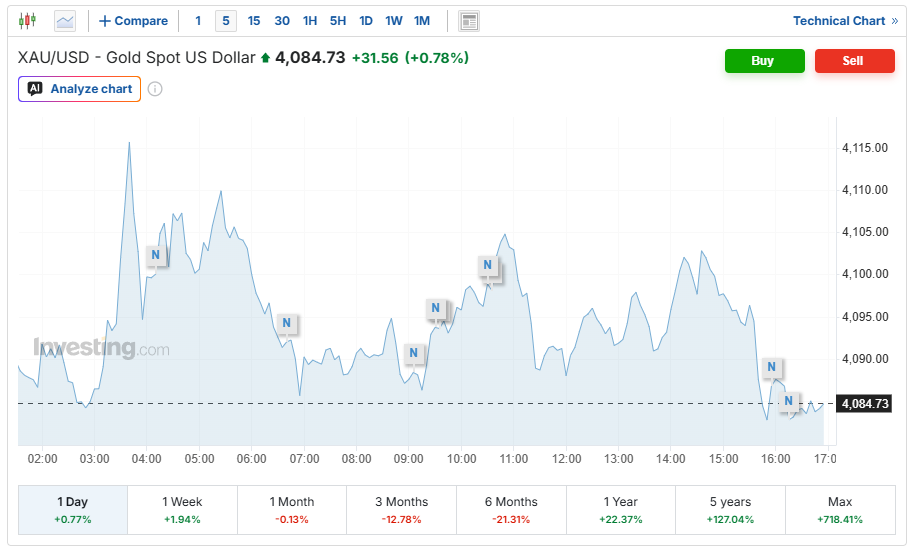
Task: Open news marker near 06:40
Action: click(x=287, y=323)
